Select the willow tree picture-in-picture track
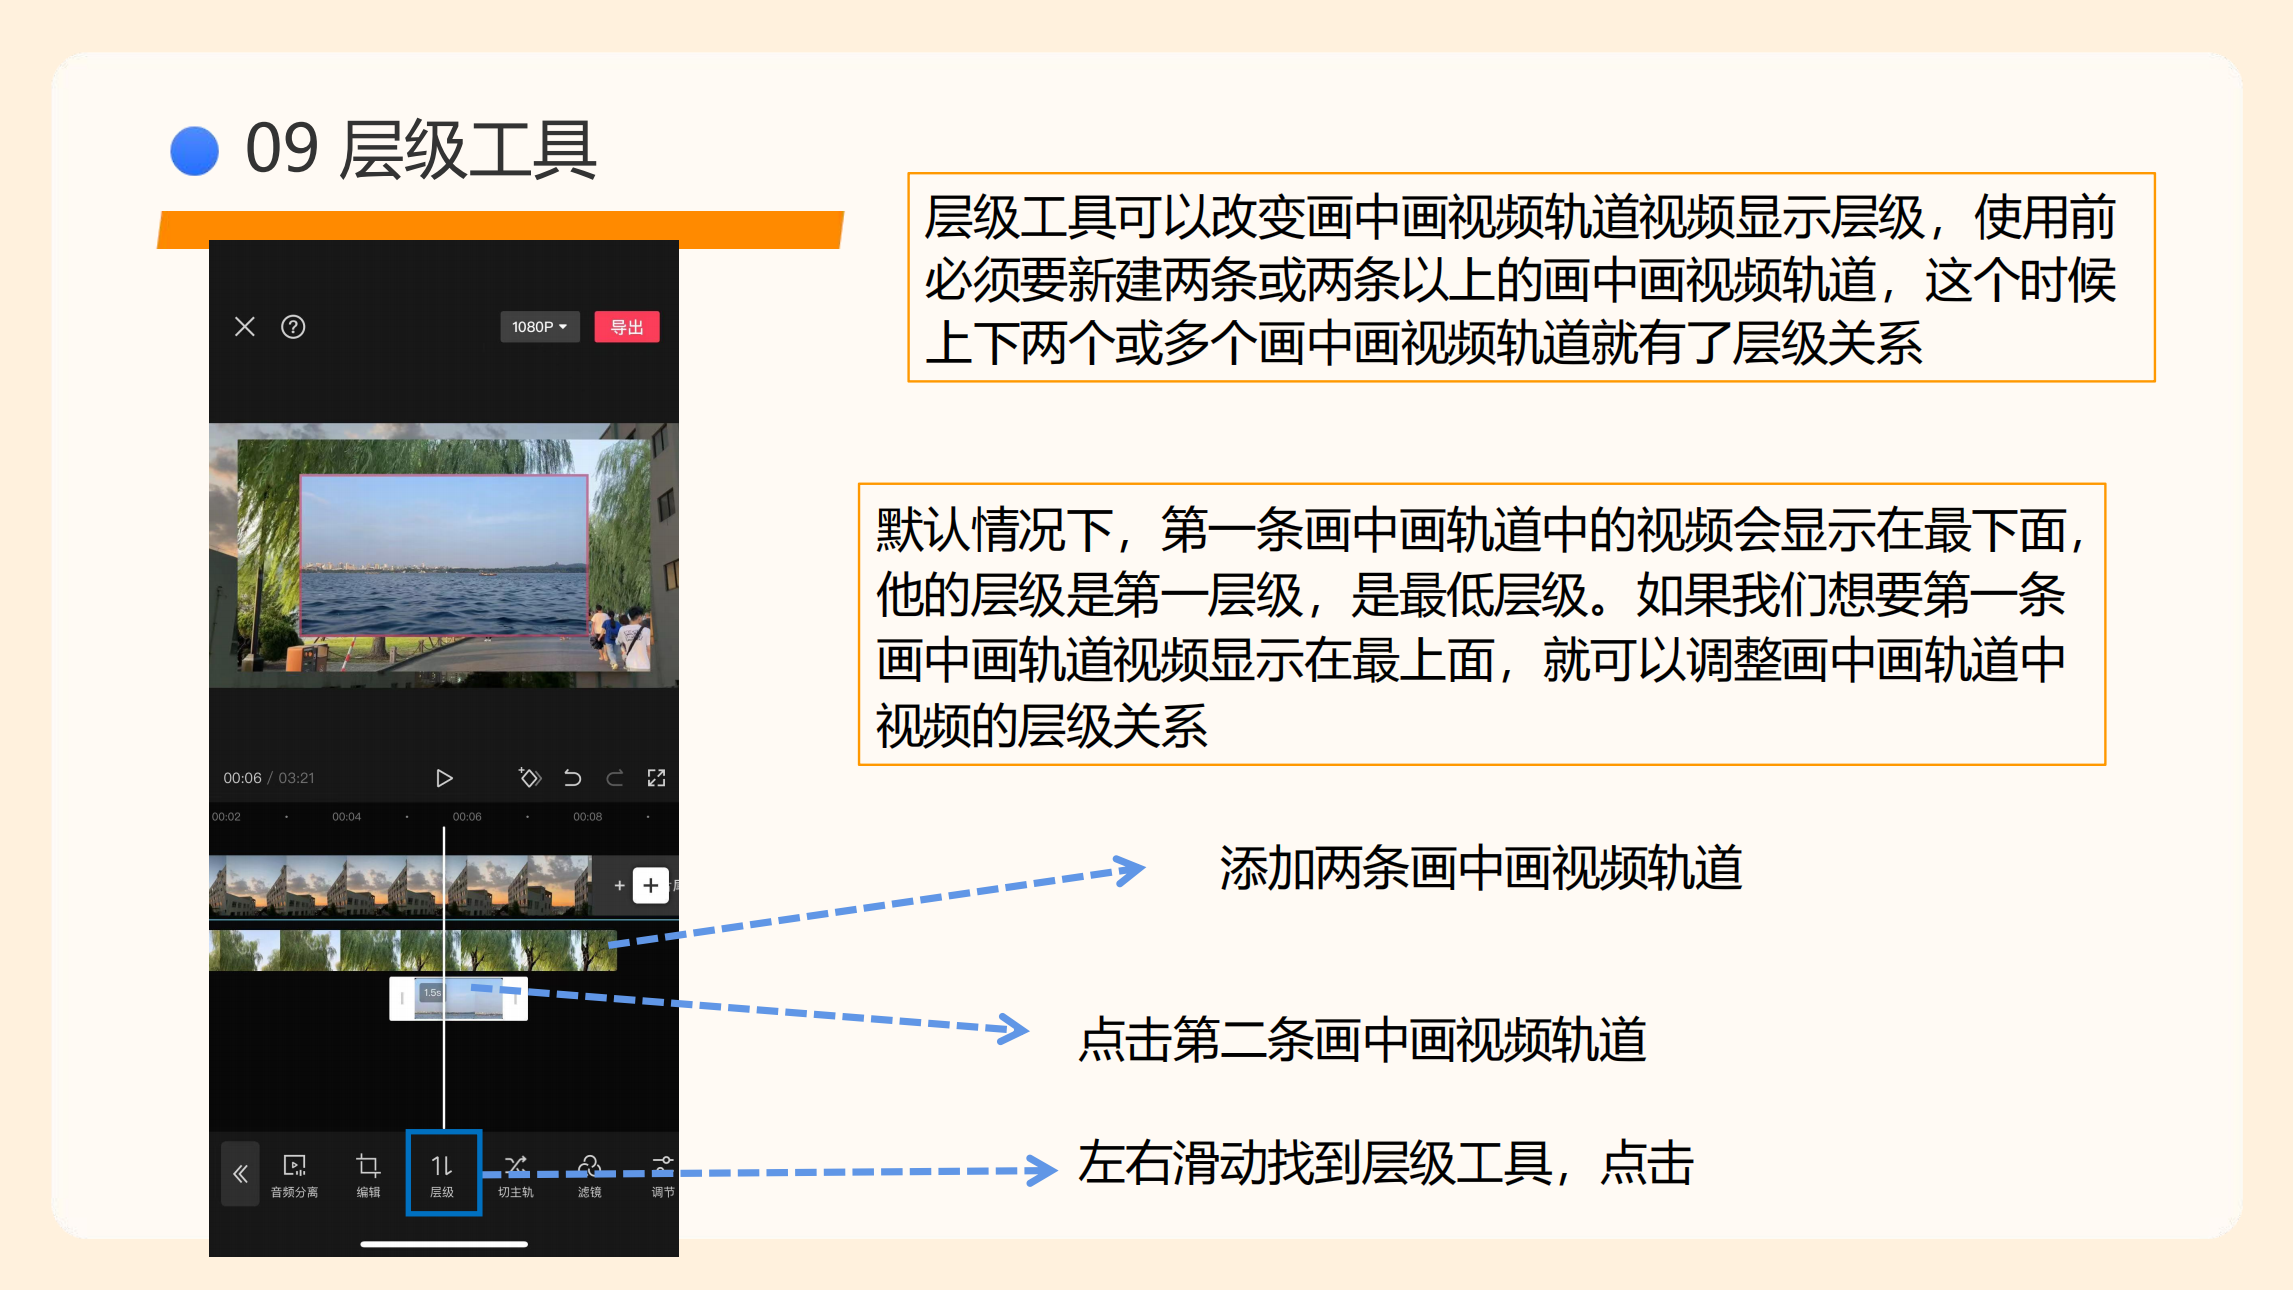2293x1290 pixels. point(412,950)
